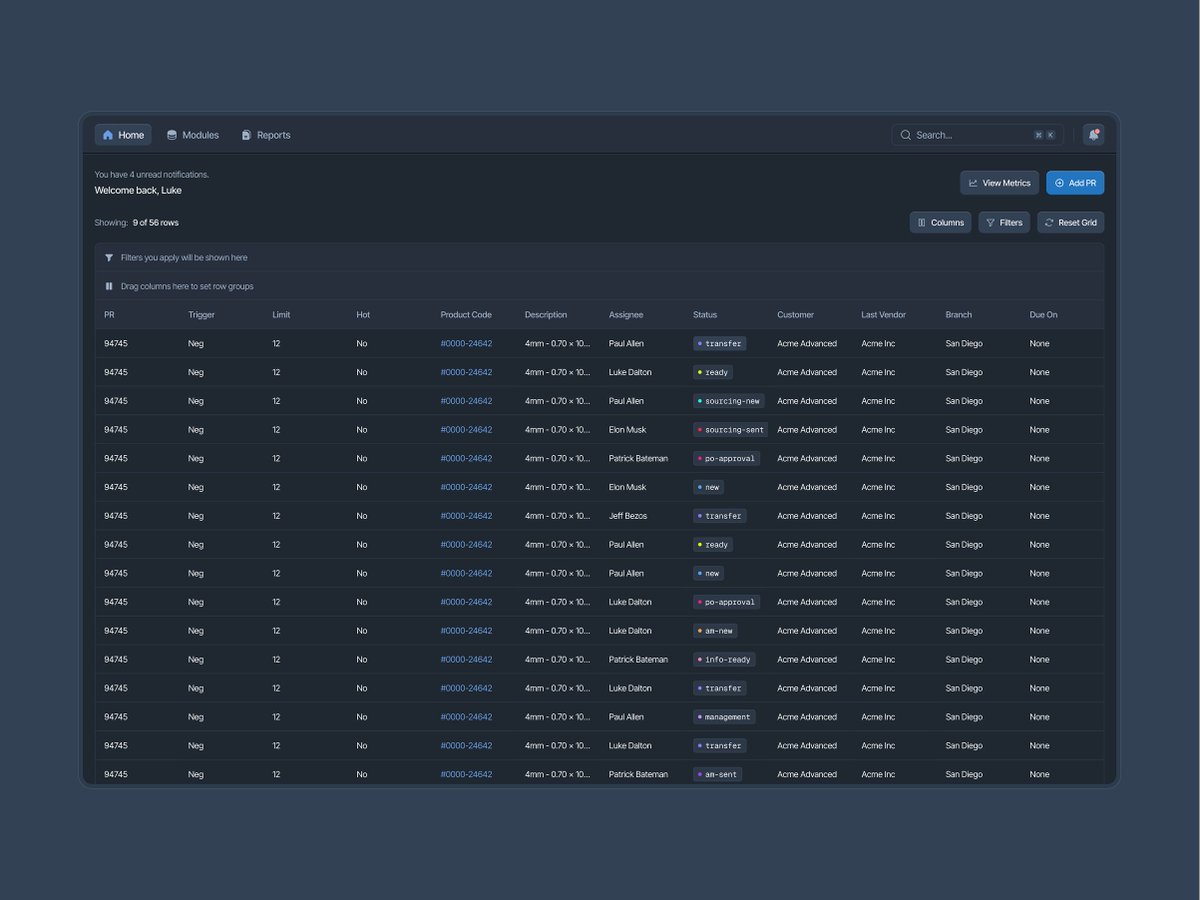This screenshot has height=900, width=1200.
Task: Click the ⌘K shortcut badge in search
Action: tap(1044, 135)
